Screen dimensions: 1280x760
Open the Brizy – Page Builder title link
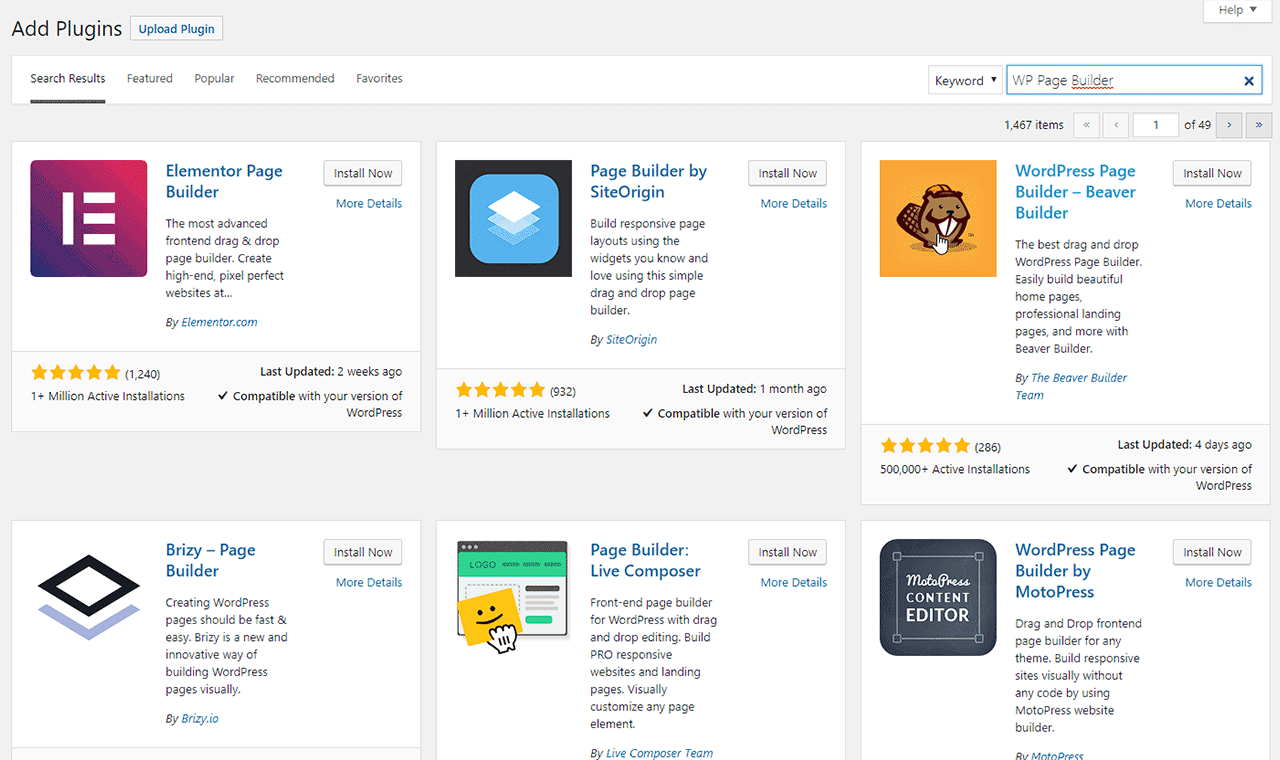coord(210,560)
